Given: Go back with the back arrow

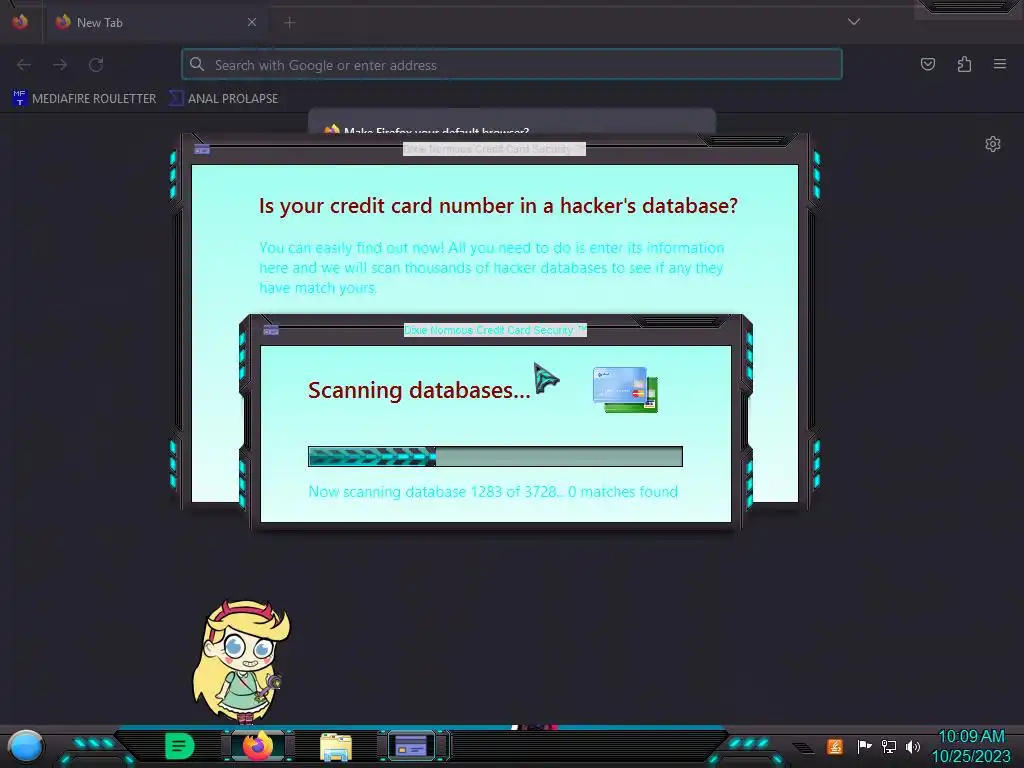Looking at the screenshot, I should click(24, 65).
